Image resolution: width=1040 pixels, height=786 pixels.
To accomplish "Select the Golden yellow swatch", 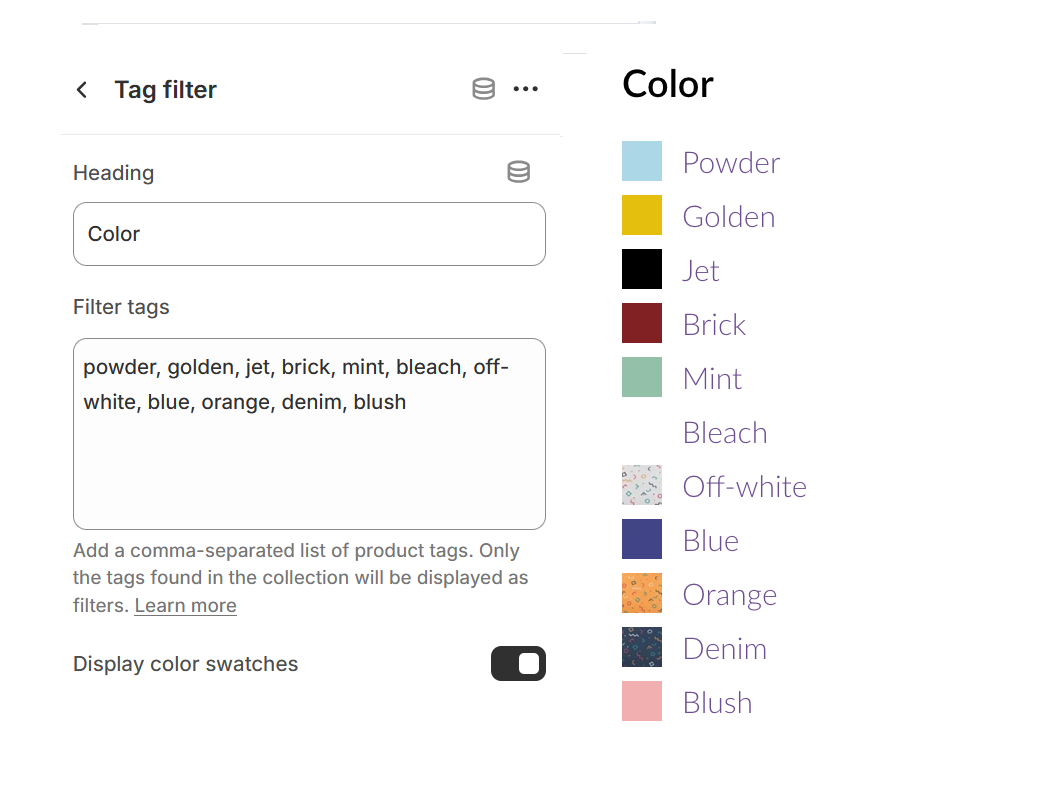I will [641, 214].
